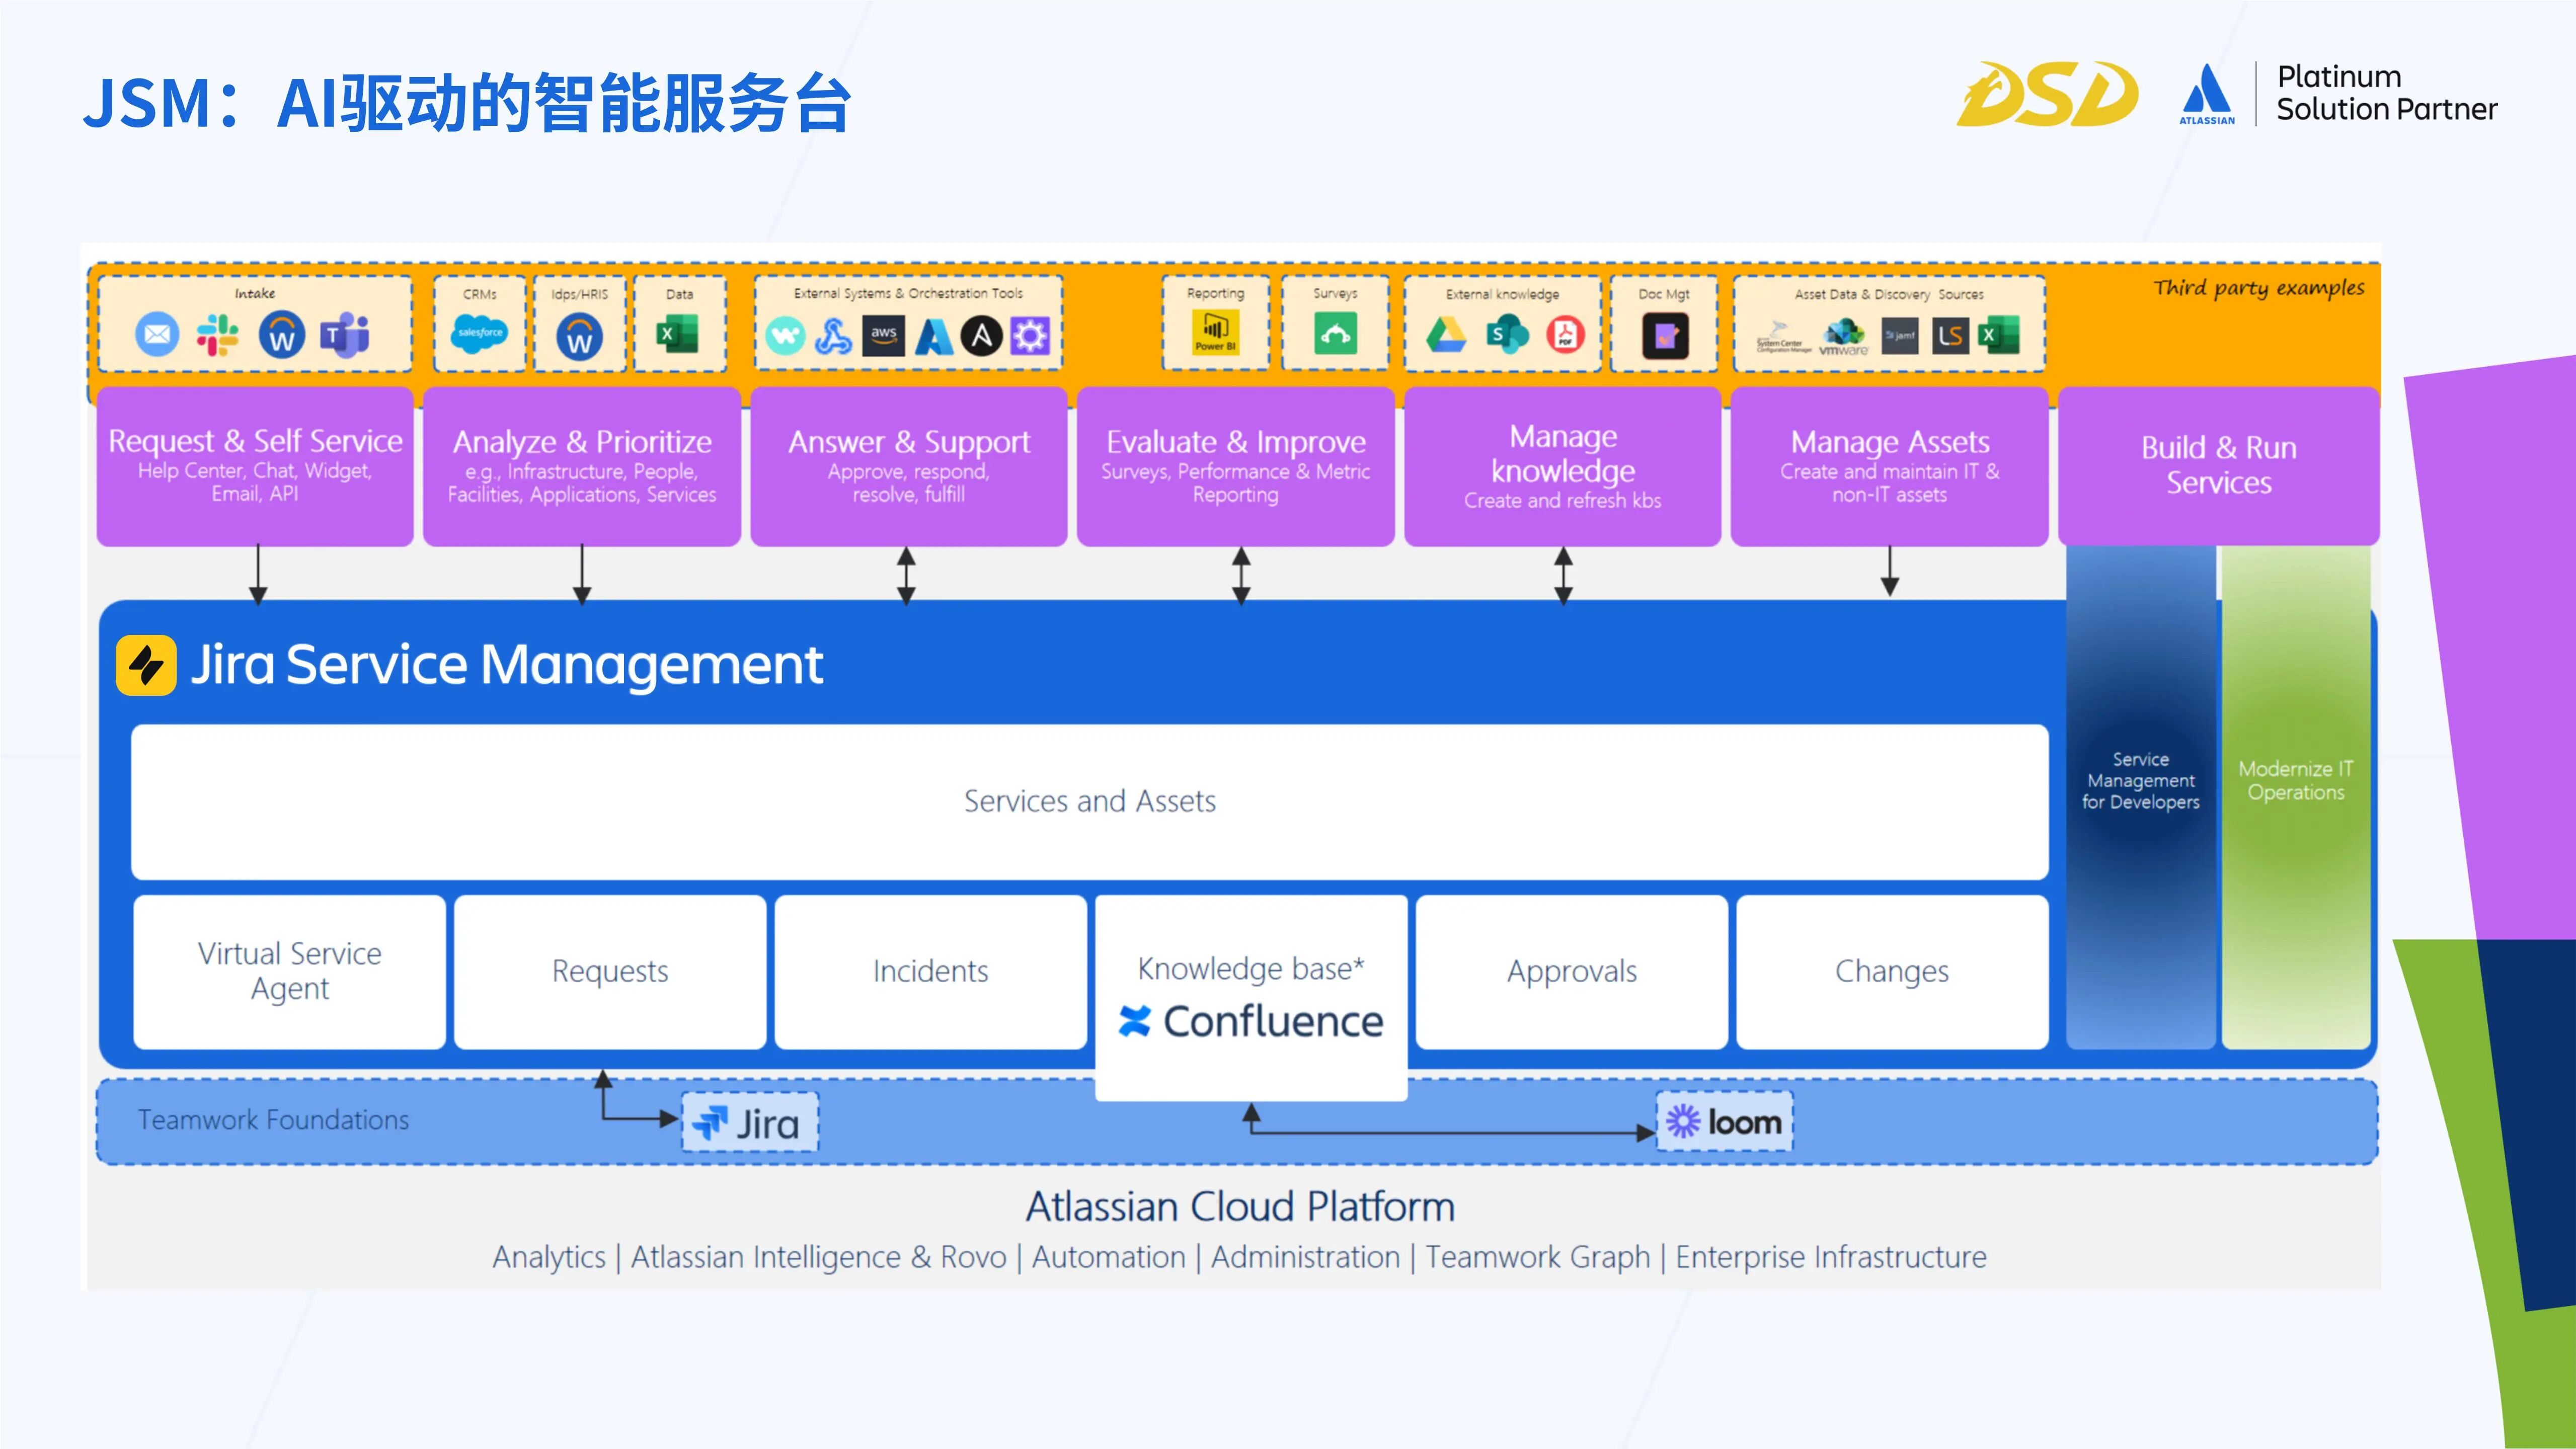Click the red PDF icon
Image resolution: width=2576 pixels, height=1449 pixels.
1565,335
